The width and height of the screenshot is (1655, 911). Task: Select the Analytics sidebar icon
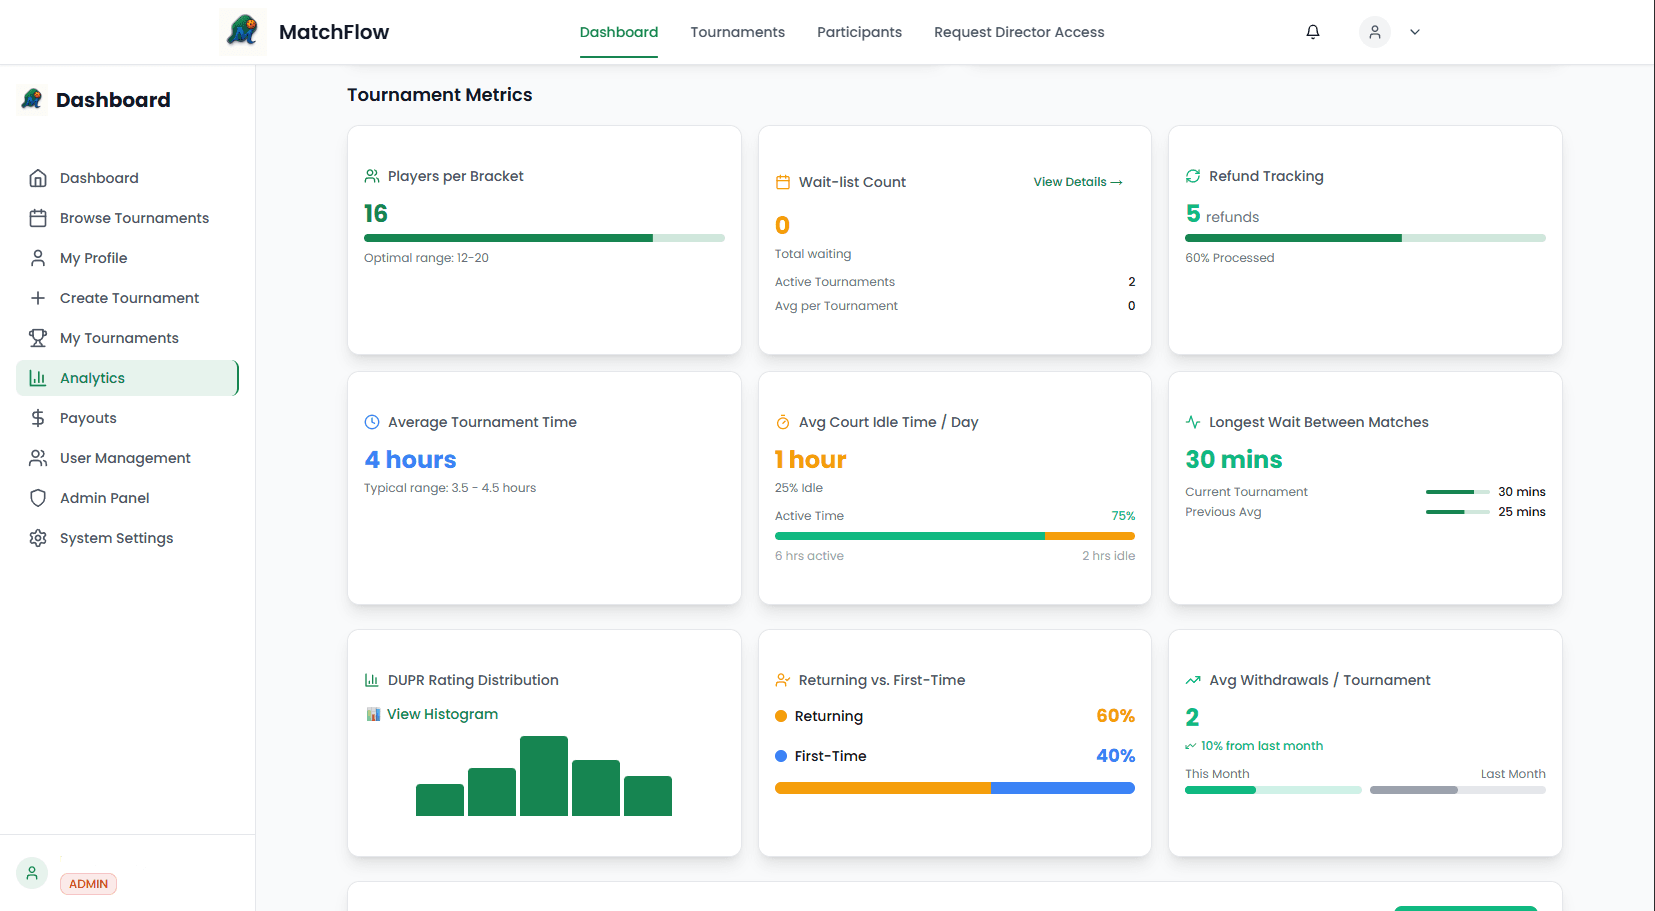37,377
